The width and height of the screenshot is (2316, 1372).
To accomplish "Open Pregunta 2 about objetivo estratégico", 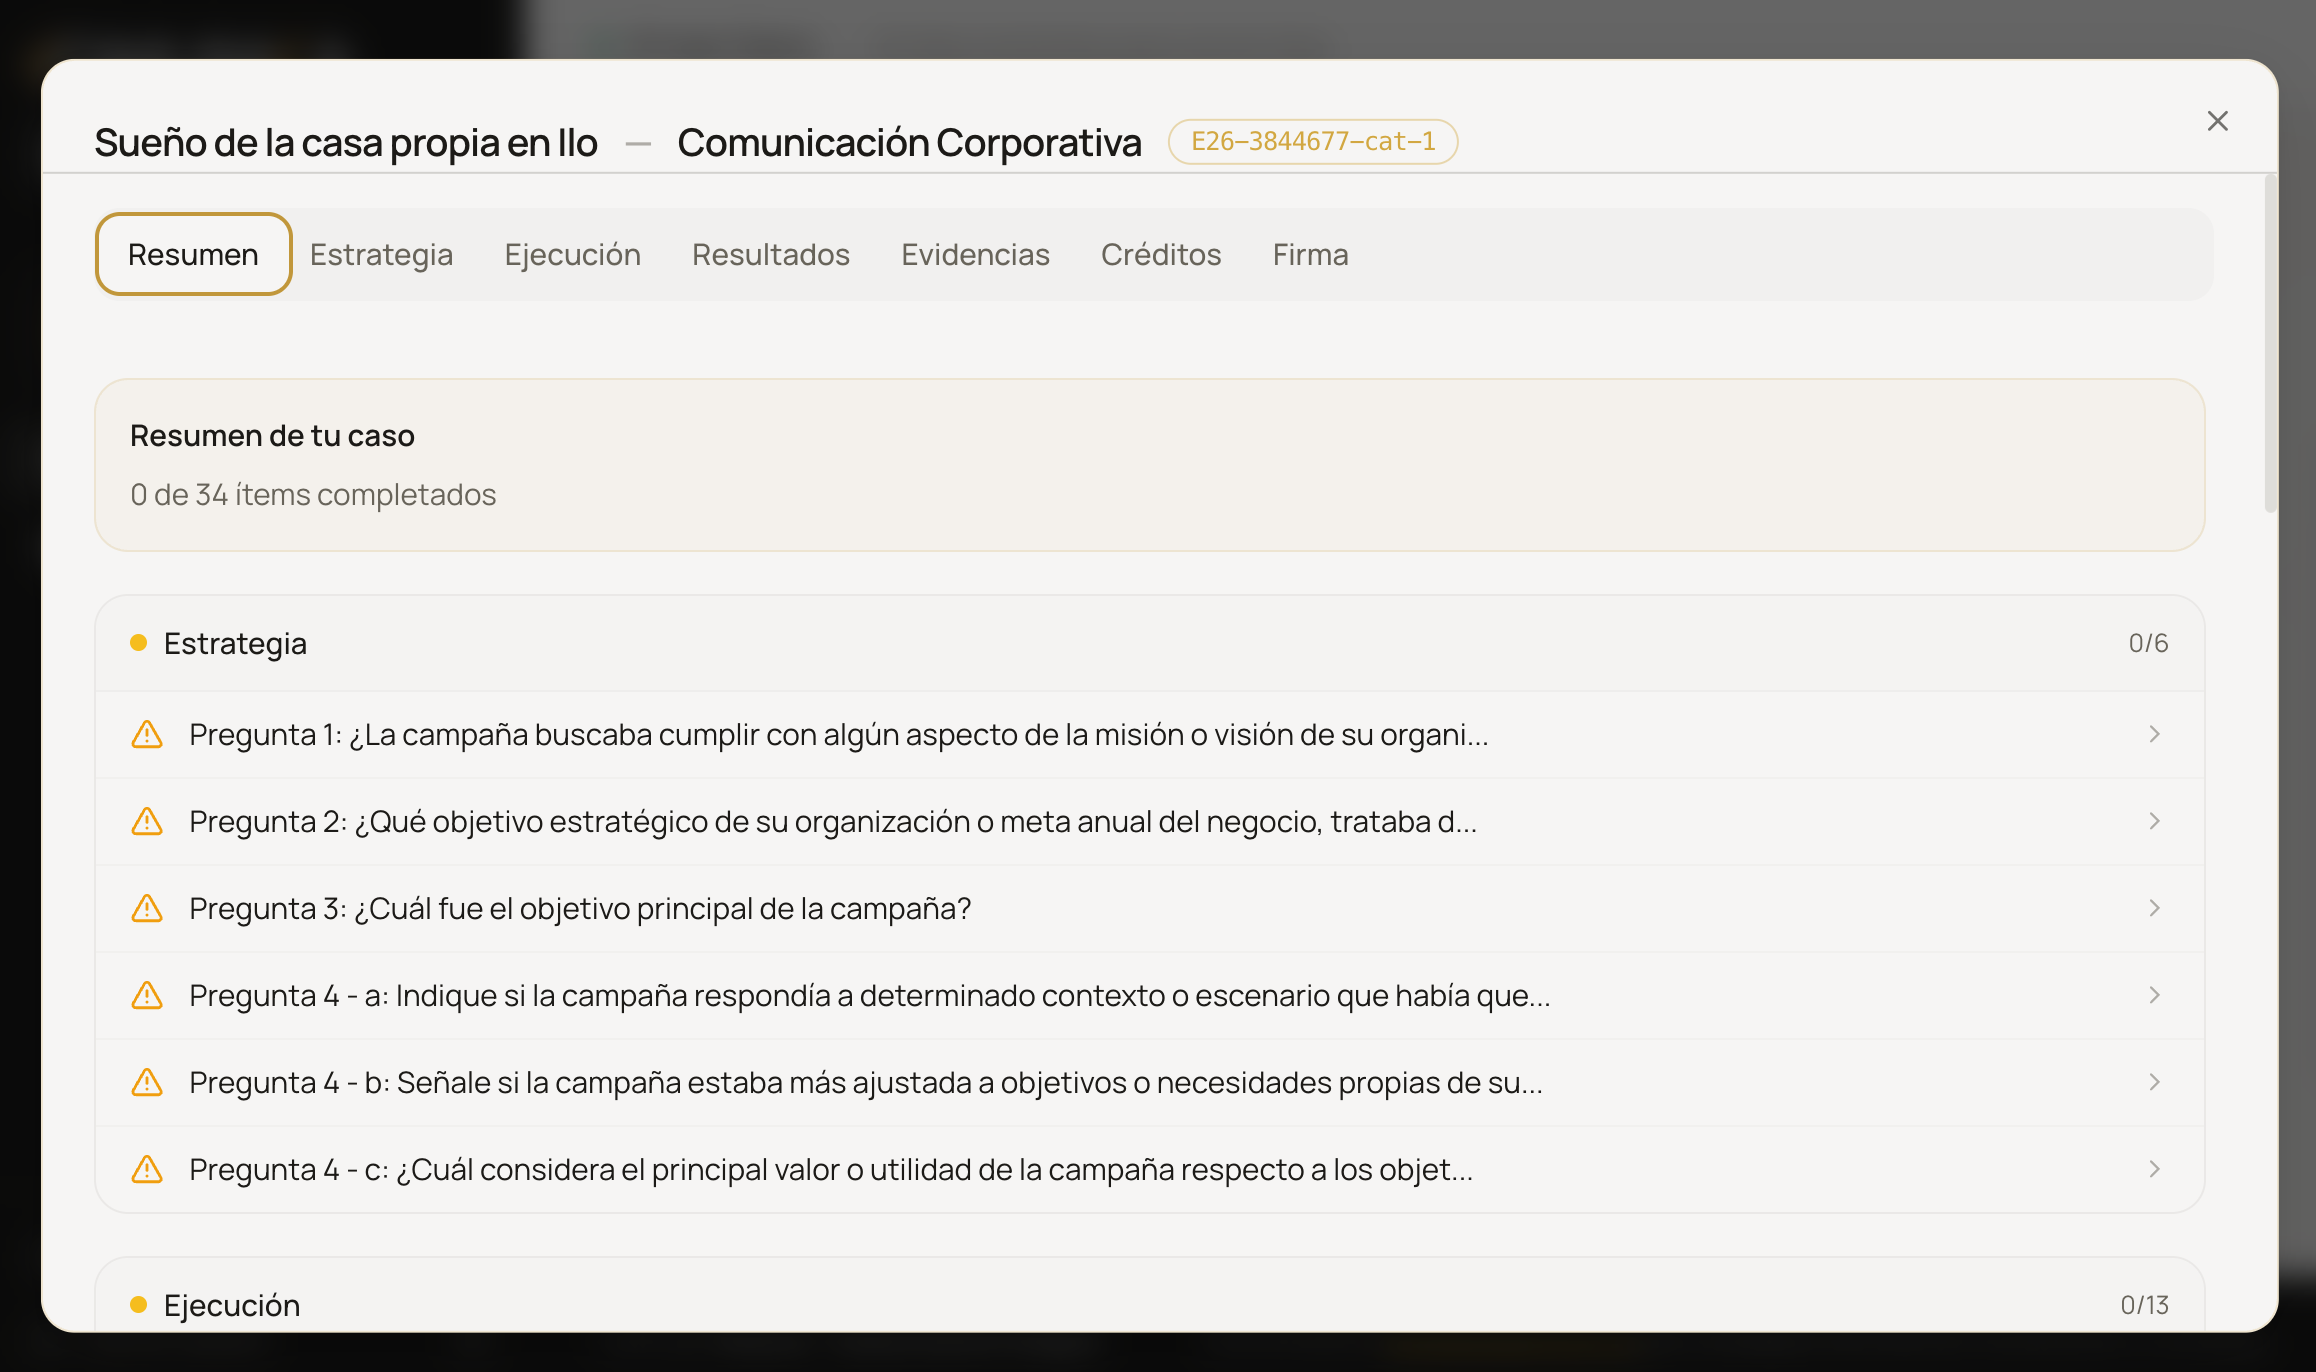I will 1149,821.
